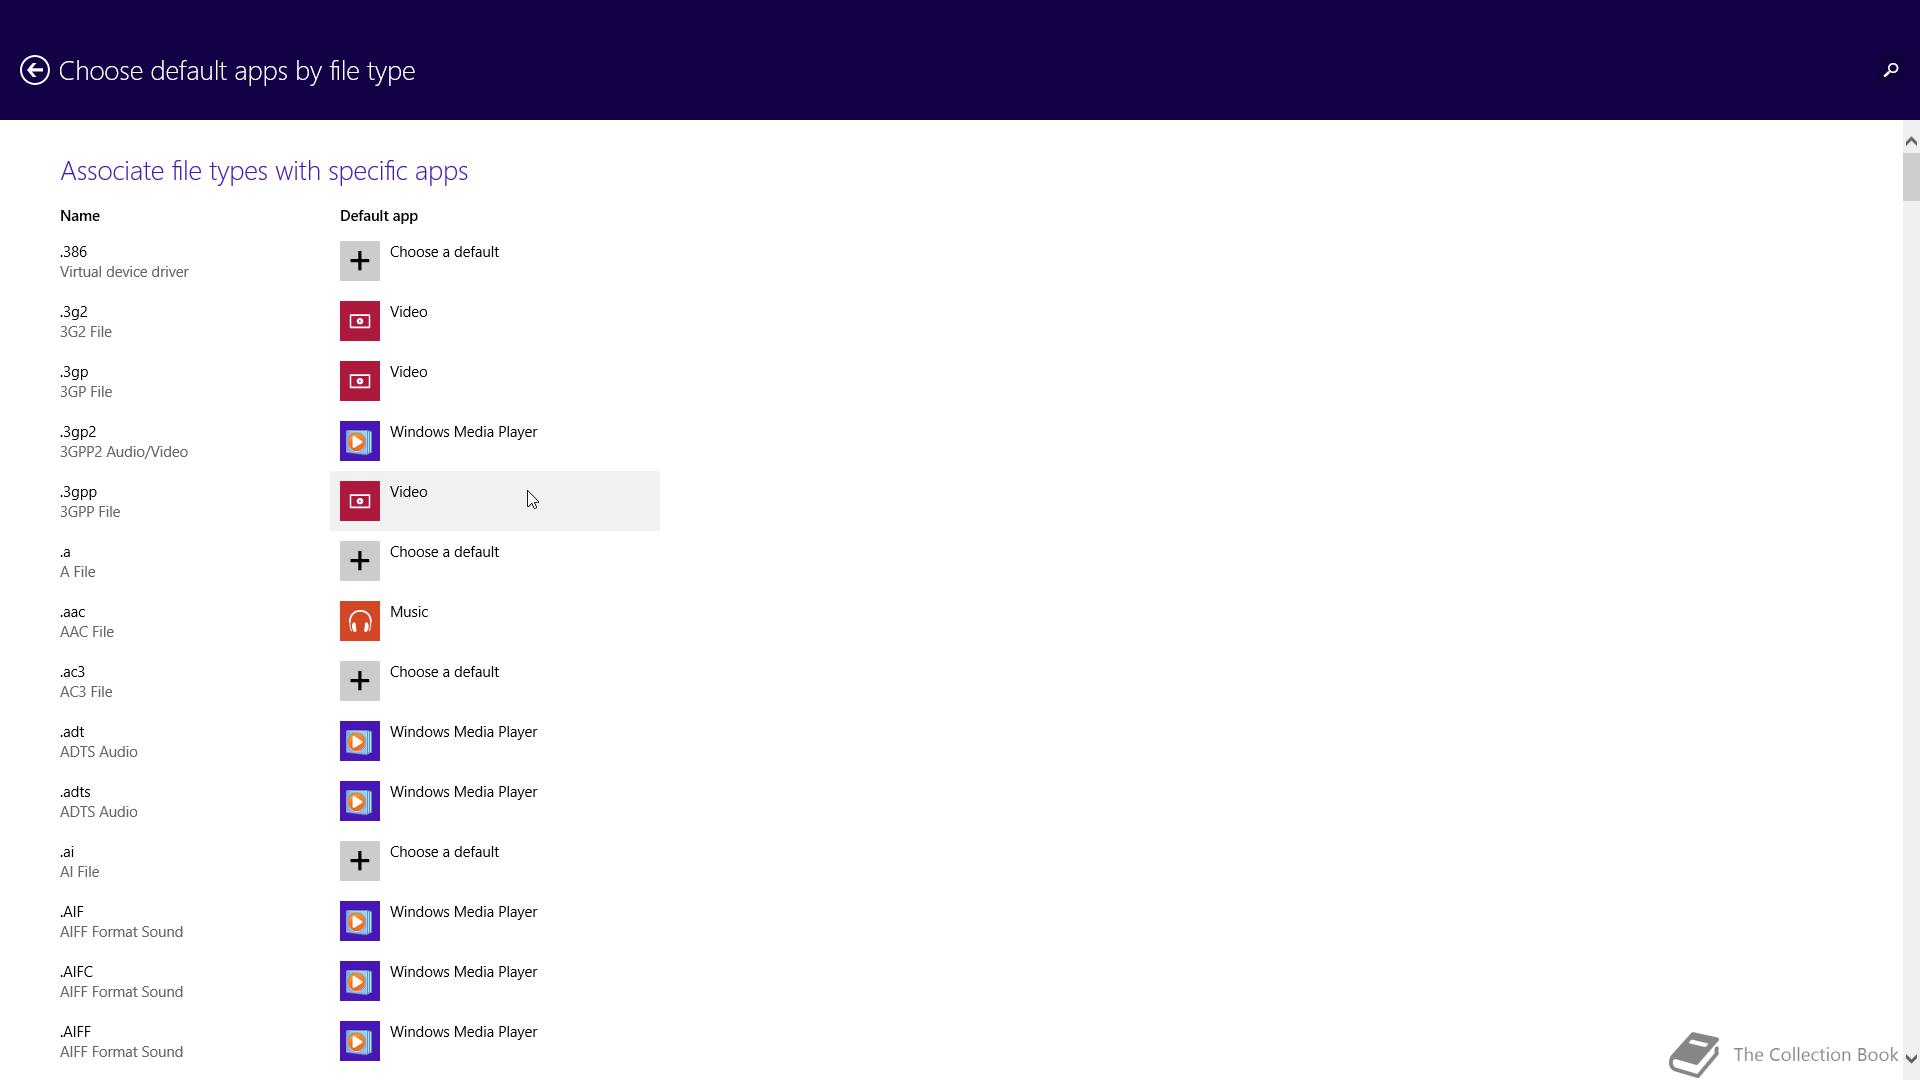This screenshot has width=1920, height=1080.
Task: Click Windows Media Player icon for .AIFC
Action: (360, 981)
